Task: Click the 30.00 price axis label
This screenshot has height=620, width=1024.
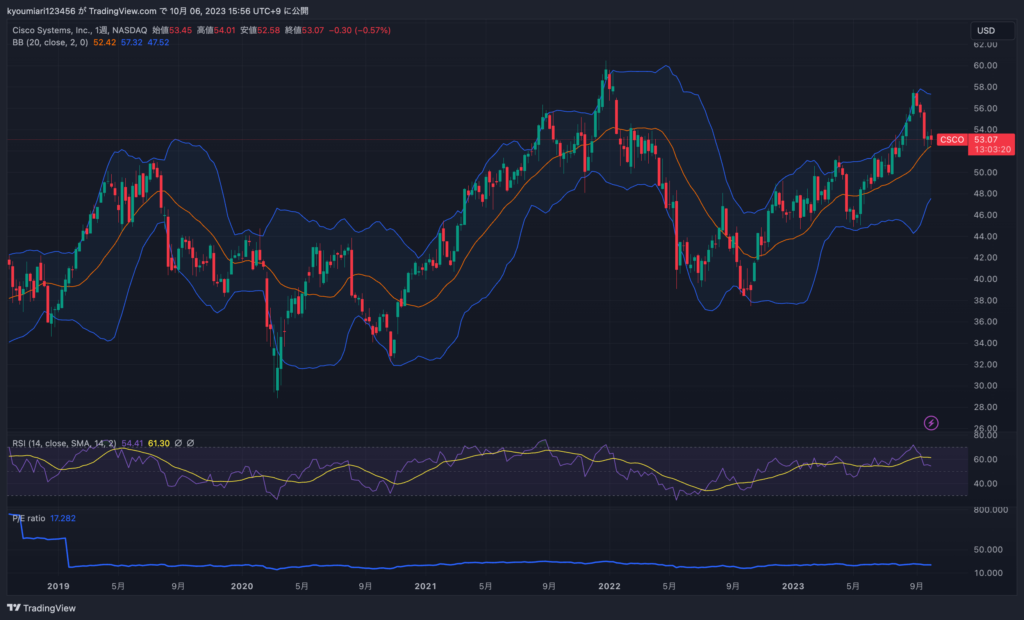Action: coord(985,385)
